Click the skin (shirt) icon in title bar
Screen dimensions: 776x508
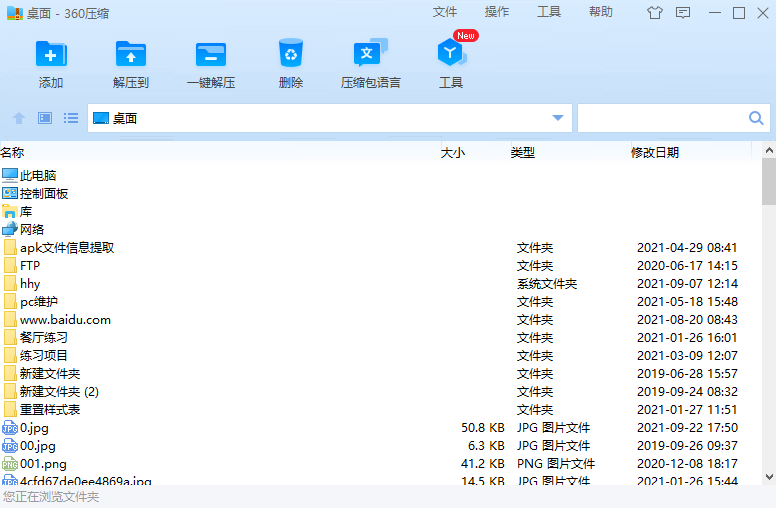pyautogui.click(x=655, y=13)
